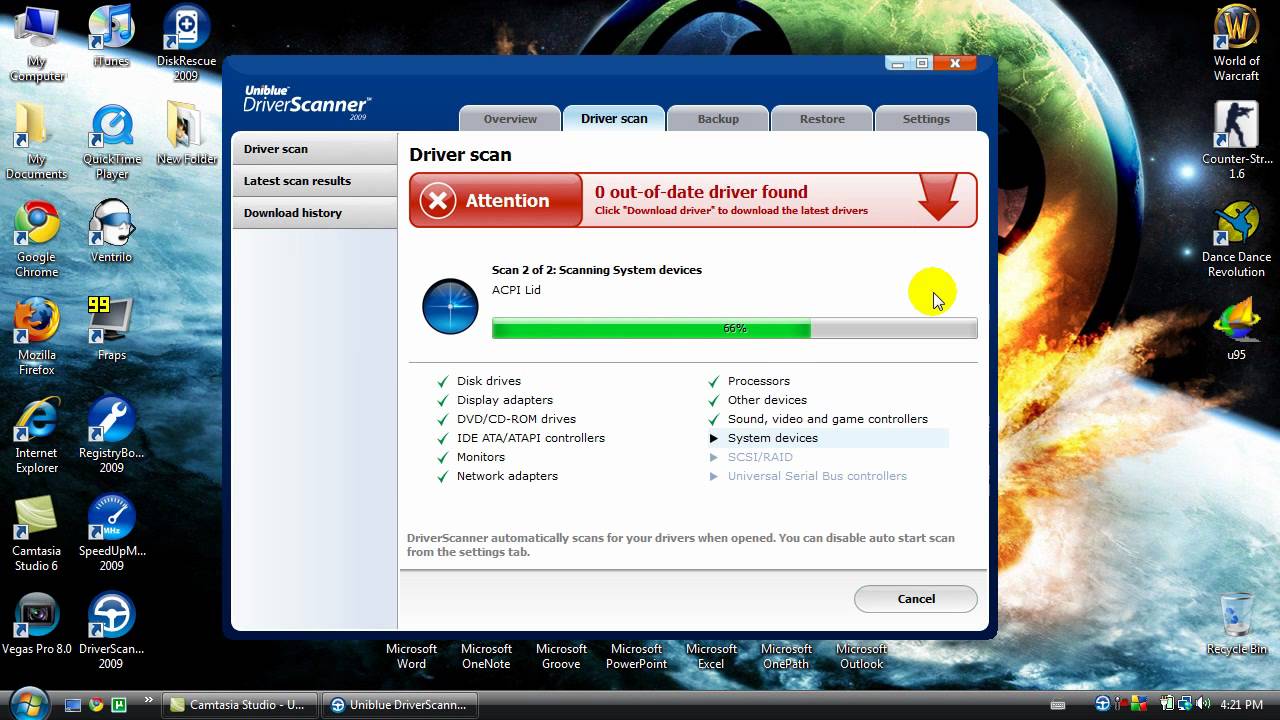
Task: Click the Microsoft Groove desktop label
Action: pos(561,656)
